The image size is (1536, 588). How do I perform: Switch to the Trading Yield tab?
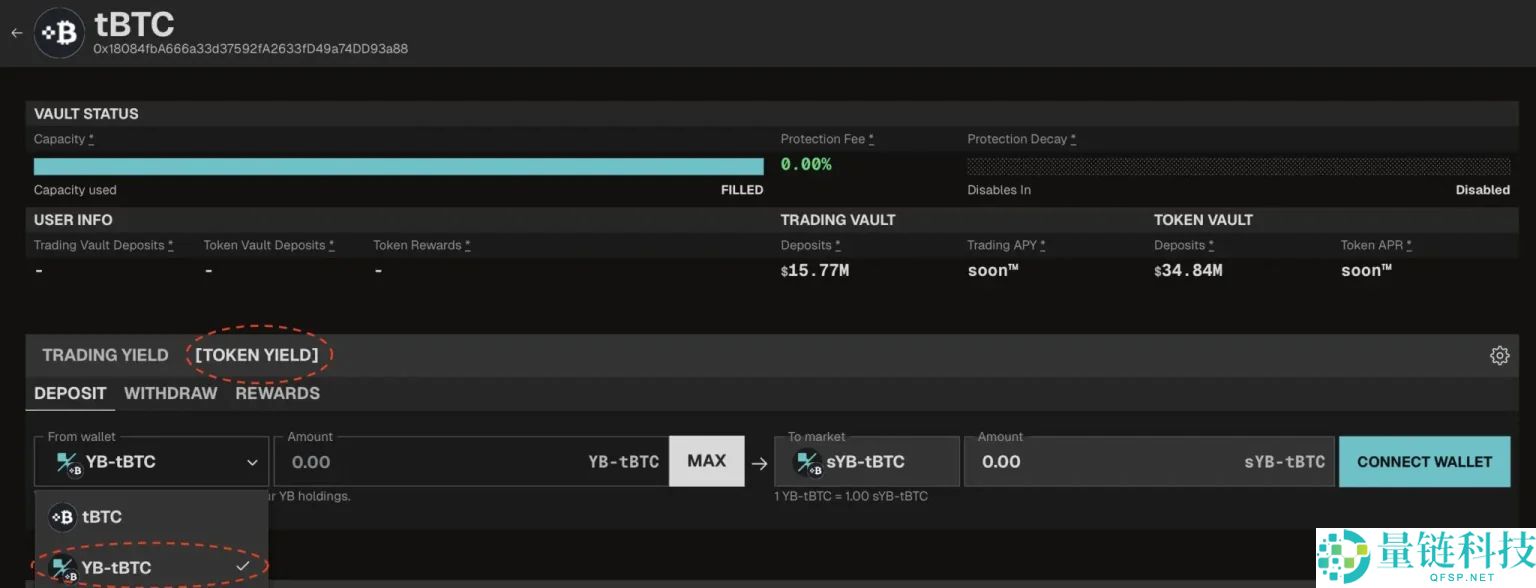(x=105, y=355)
